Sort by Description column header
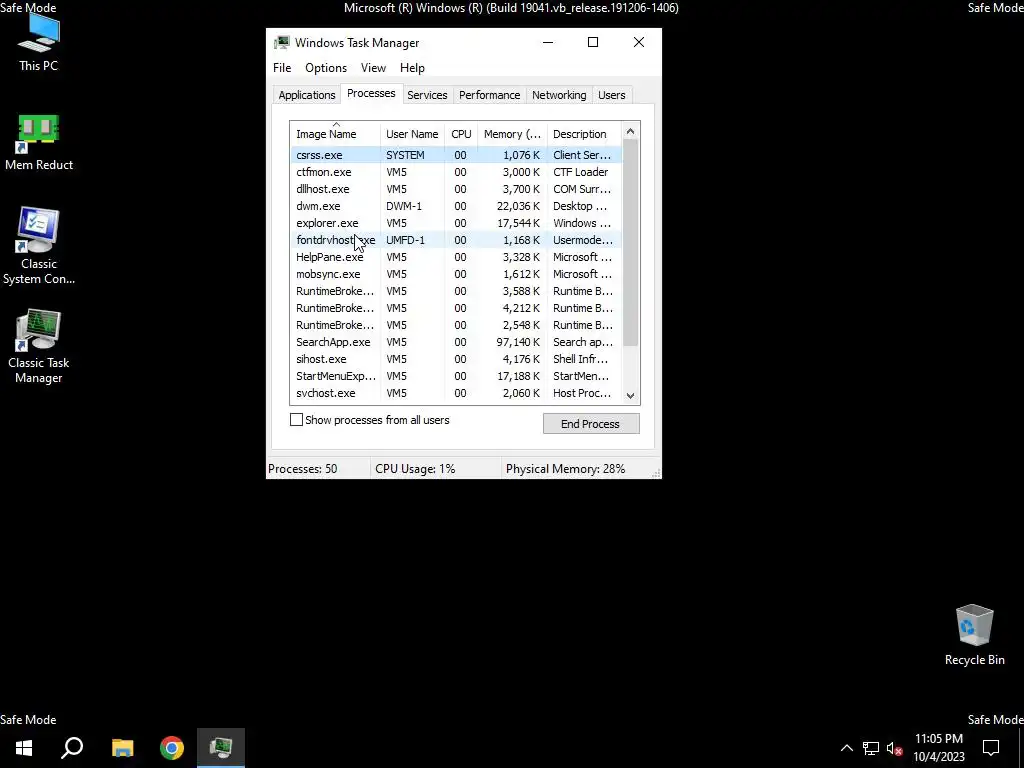The width and height of the screenshot is (1024, 768). coord(584,134)
